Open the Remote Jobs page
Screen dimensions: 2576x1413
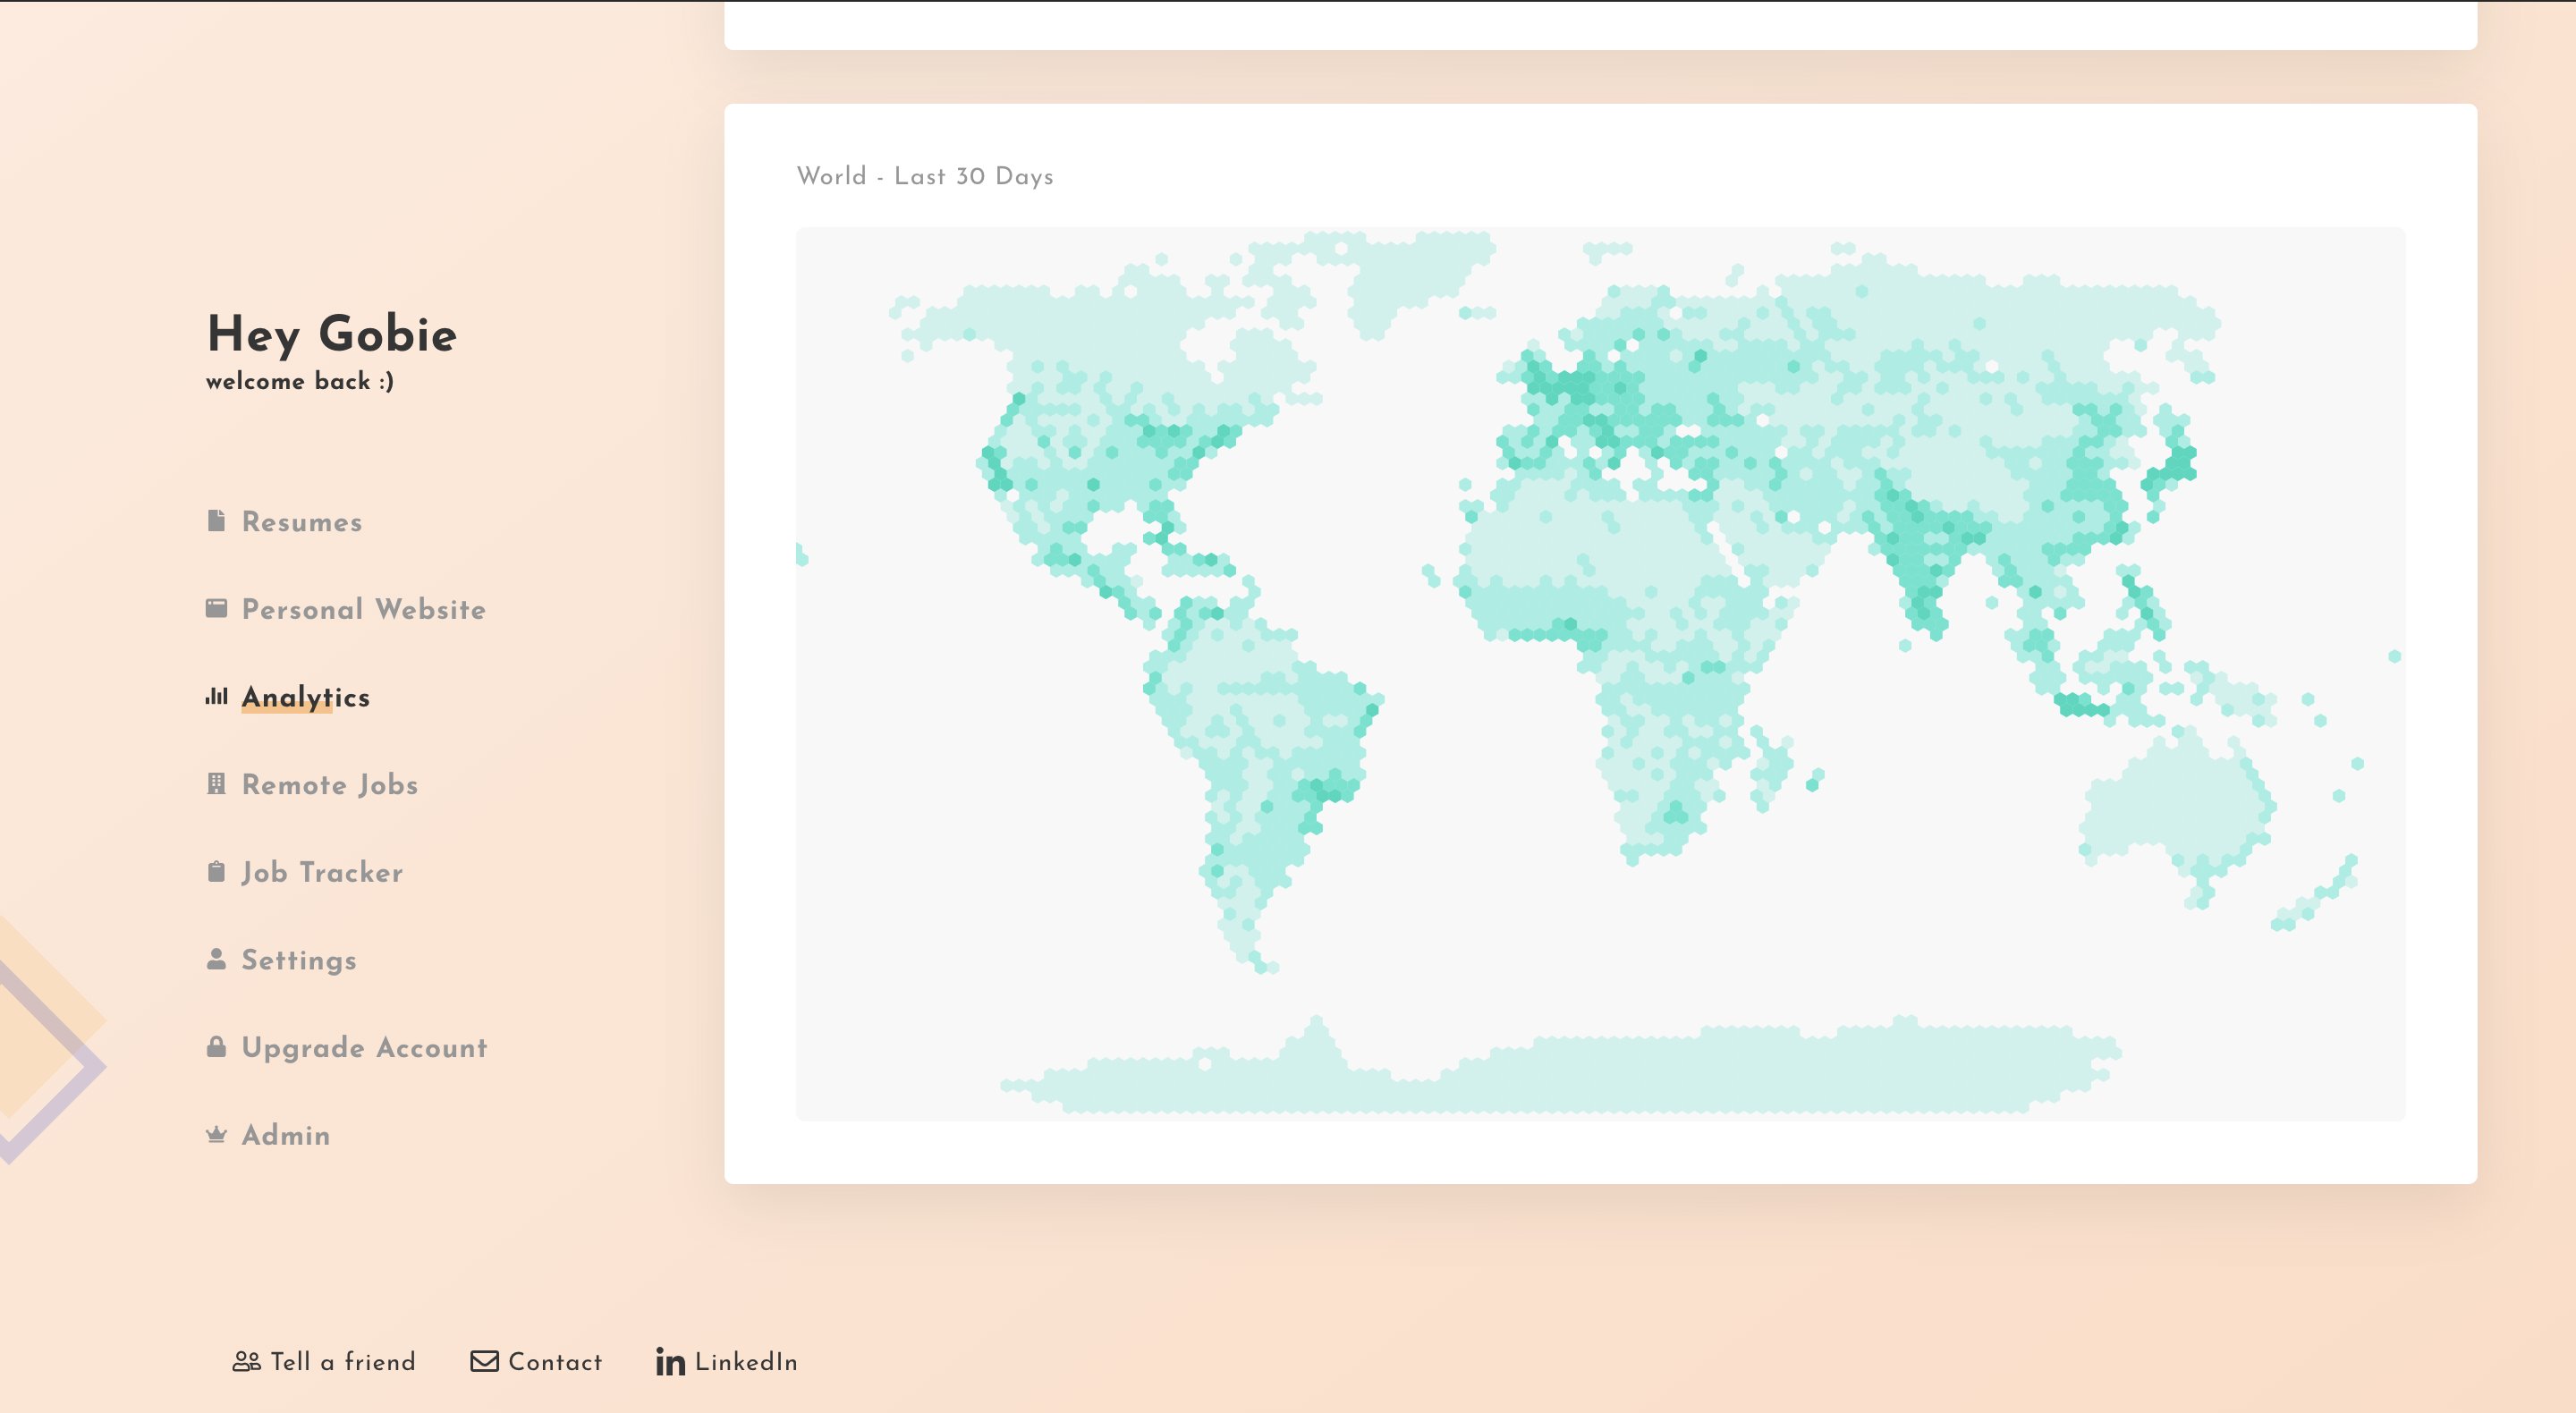330,784
